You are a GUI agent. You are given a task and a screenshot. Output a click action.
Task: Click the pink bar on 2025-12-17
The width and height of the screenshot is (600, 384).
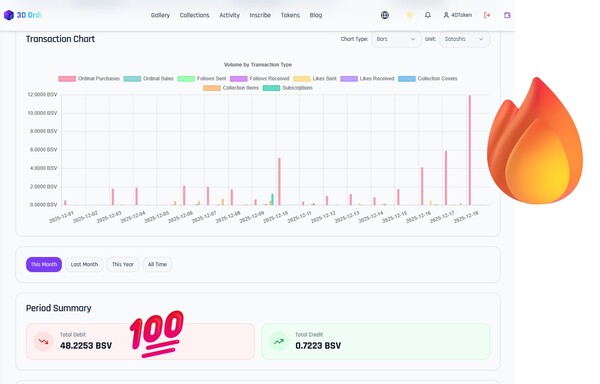(x=446, y=178)
